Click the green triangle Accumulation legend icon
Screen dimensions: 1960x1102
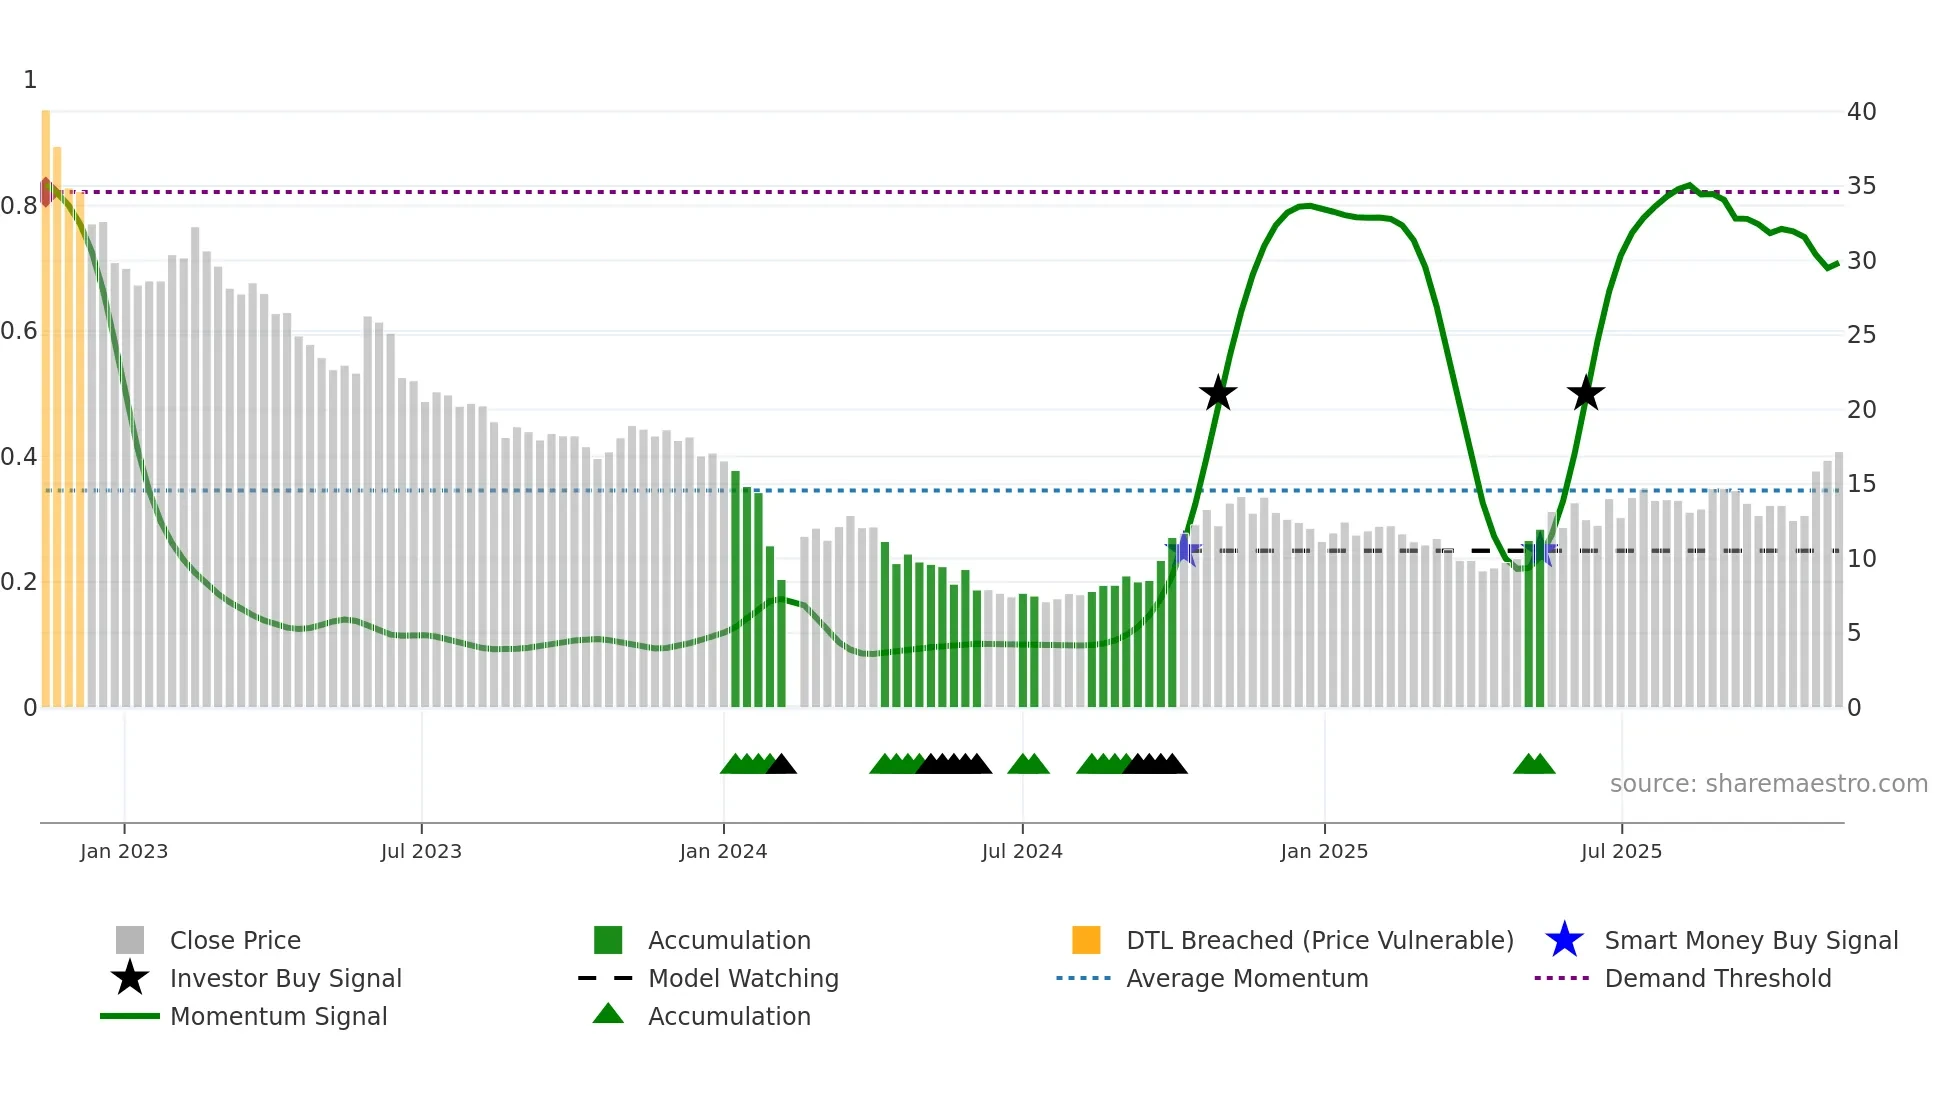608,1014
